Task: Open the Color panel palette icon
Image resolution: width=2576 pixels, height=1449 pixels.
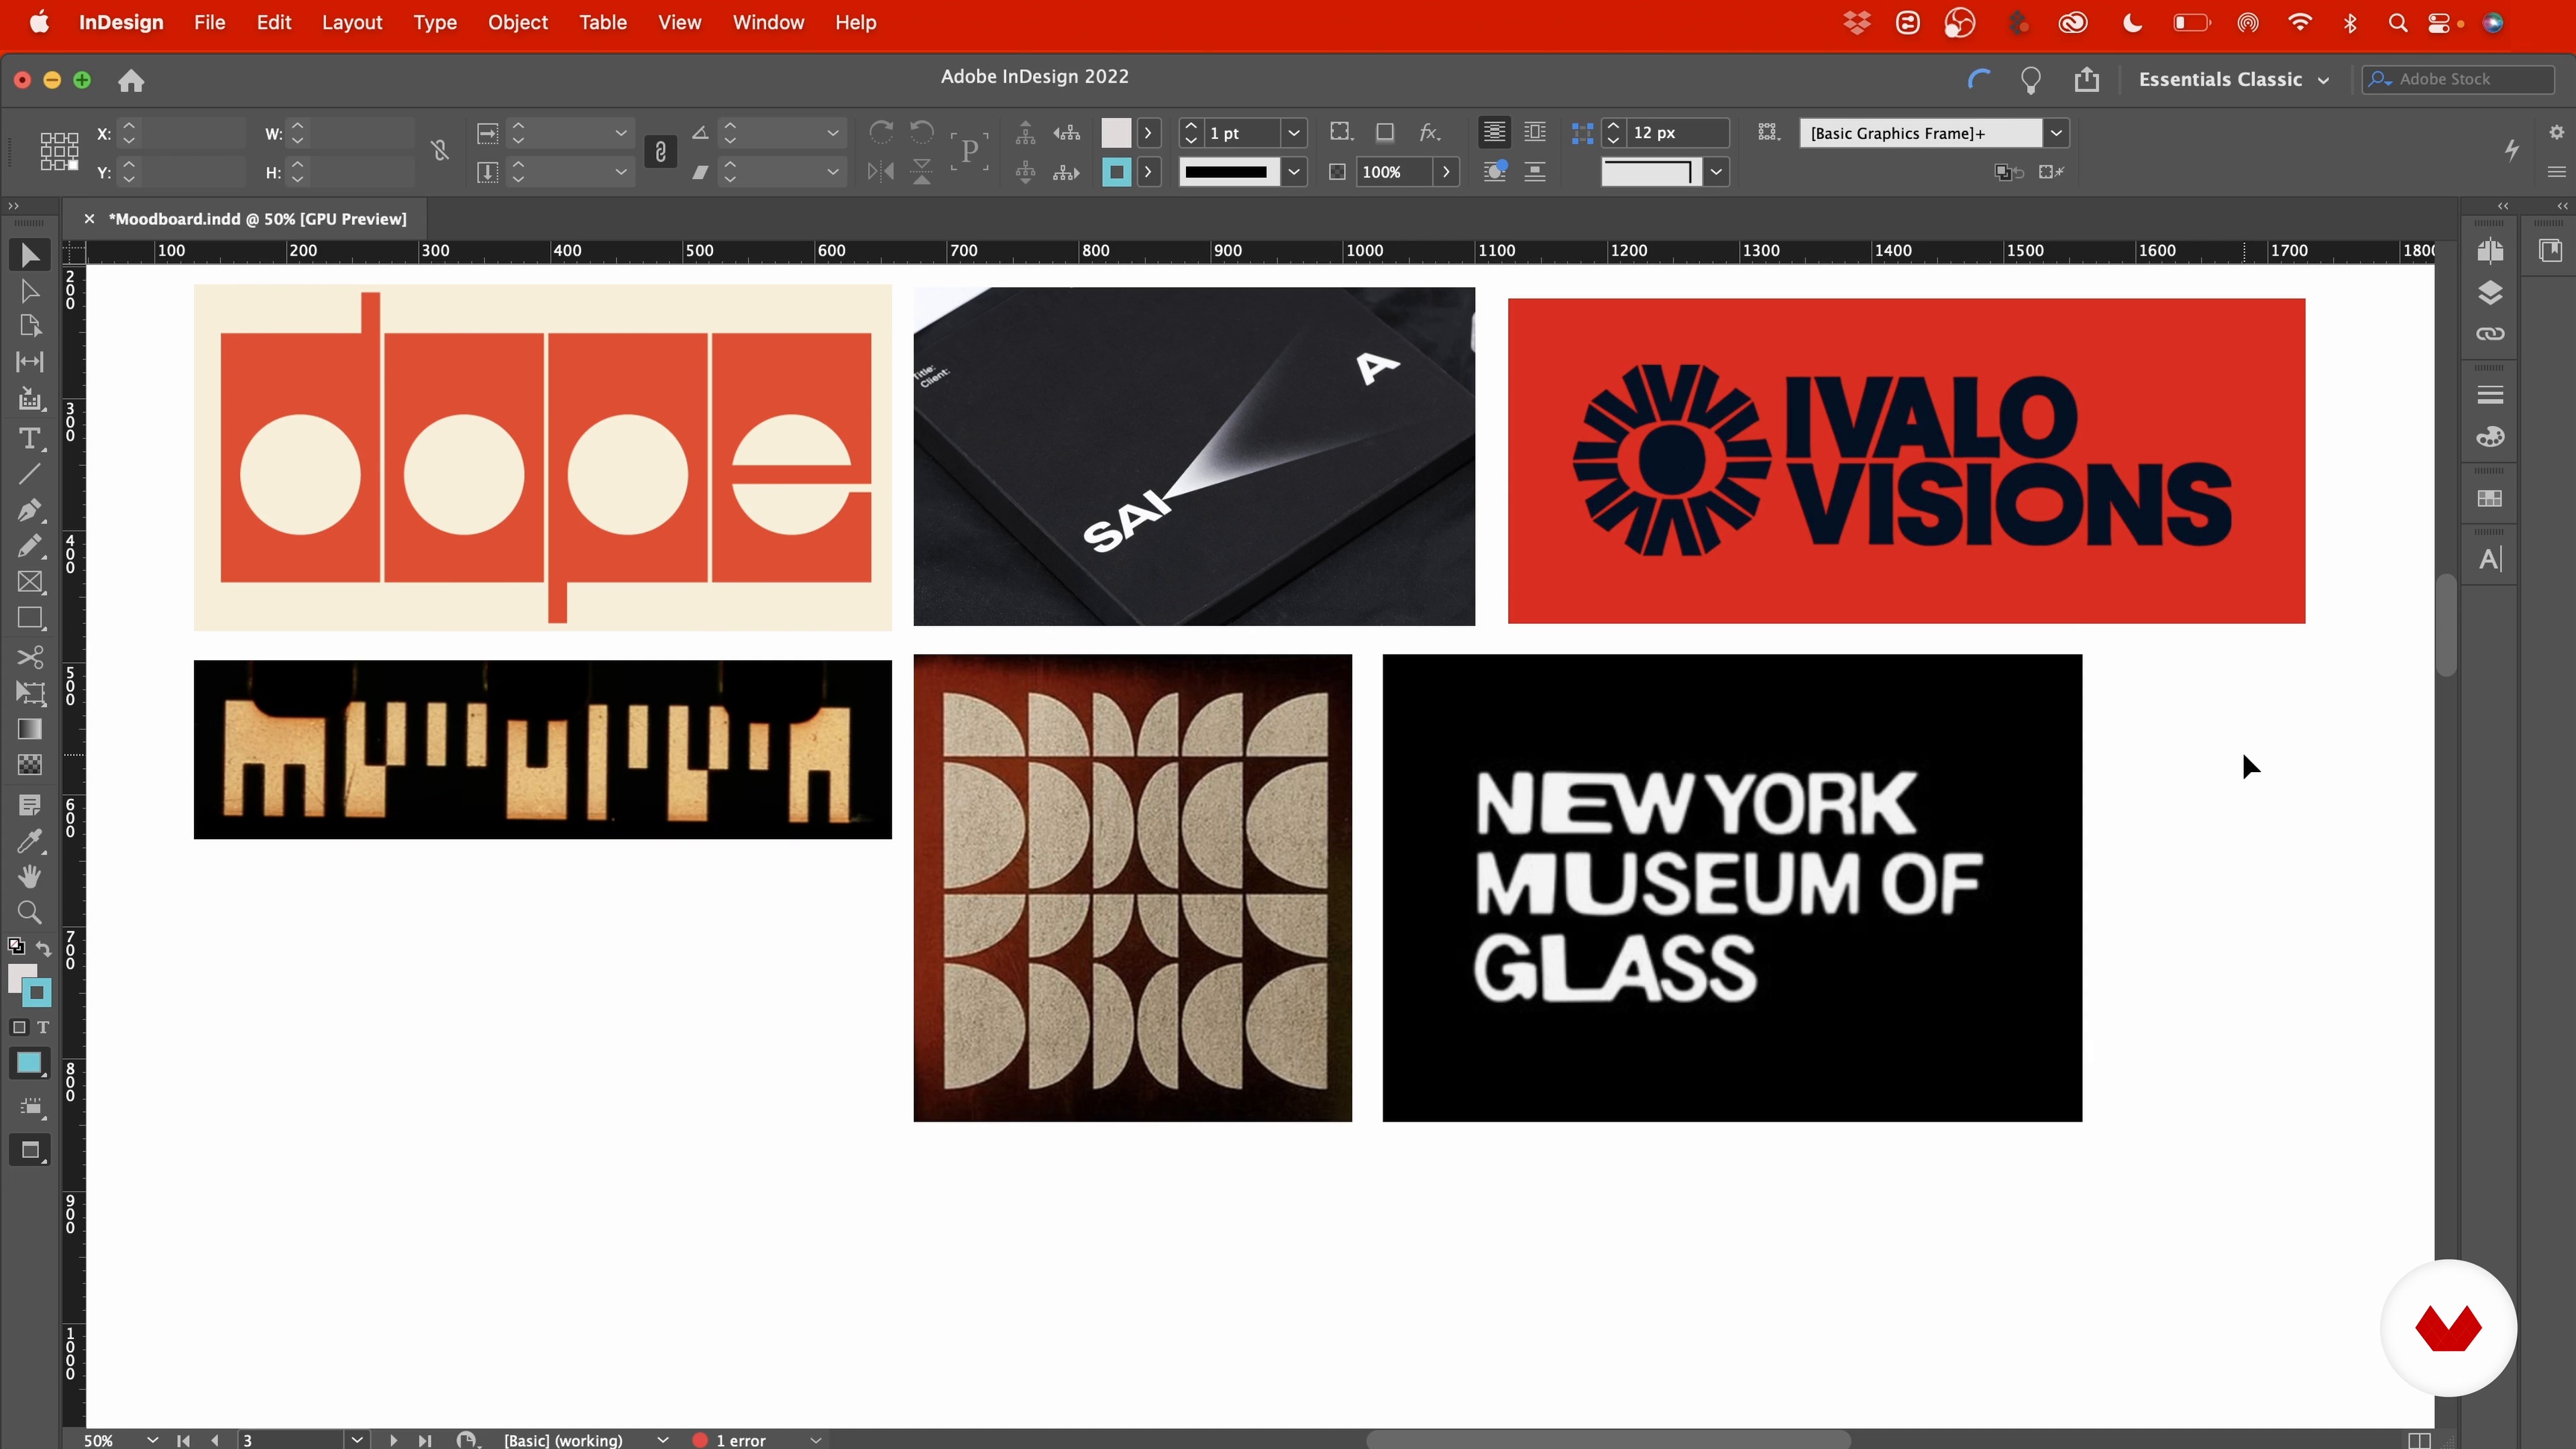Action: [x=2490, y=437]
